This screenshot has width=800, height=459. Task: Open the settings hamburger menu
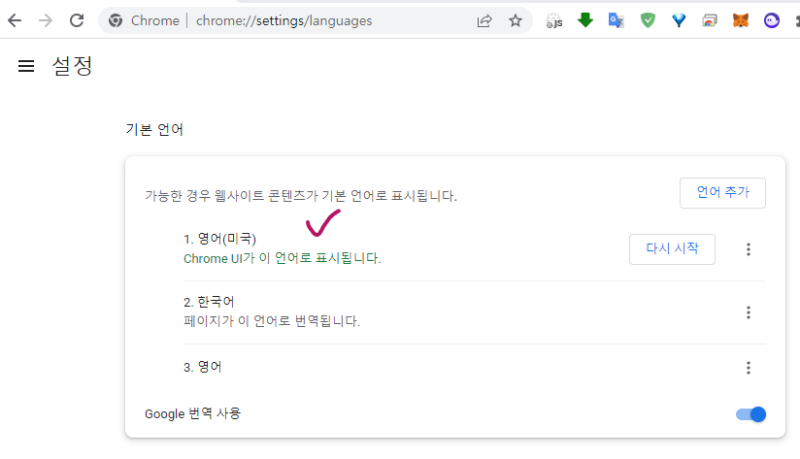coord(26,66)
